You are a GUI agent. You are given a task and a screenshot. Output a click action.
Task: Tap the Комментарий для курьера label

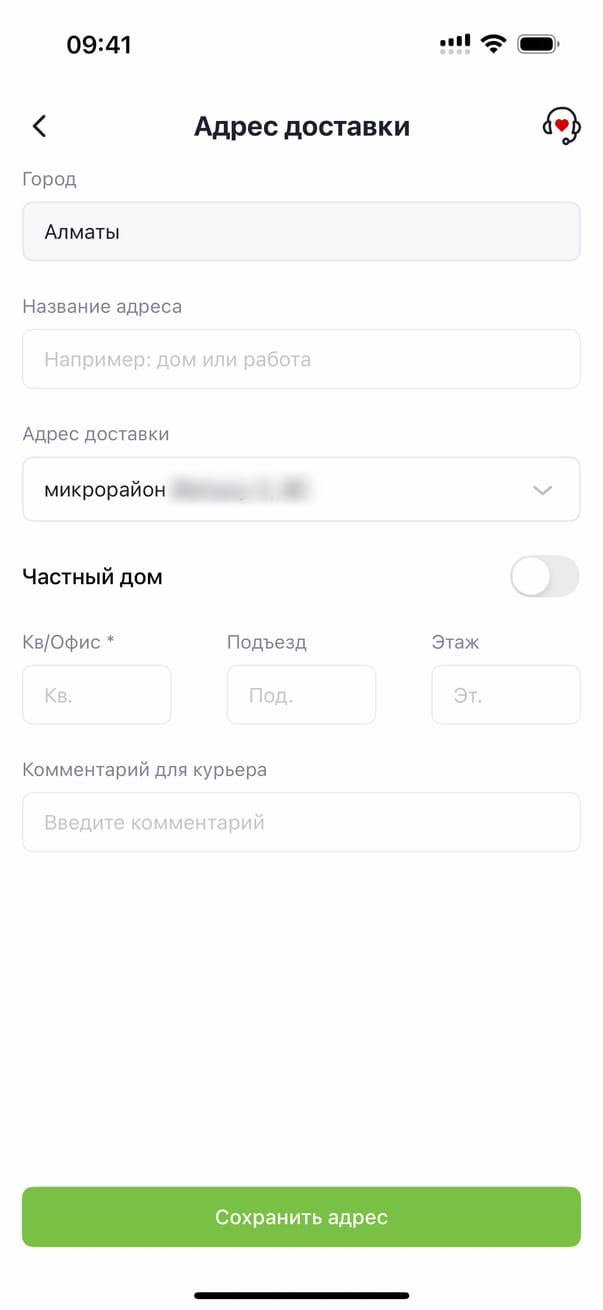point(144,770)
